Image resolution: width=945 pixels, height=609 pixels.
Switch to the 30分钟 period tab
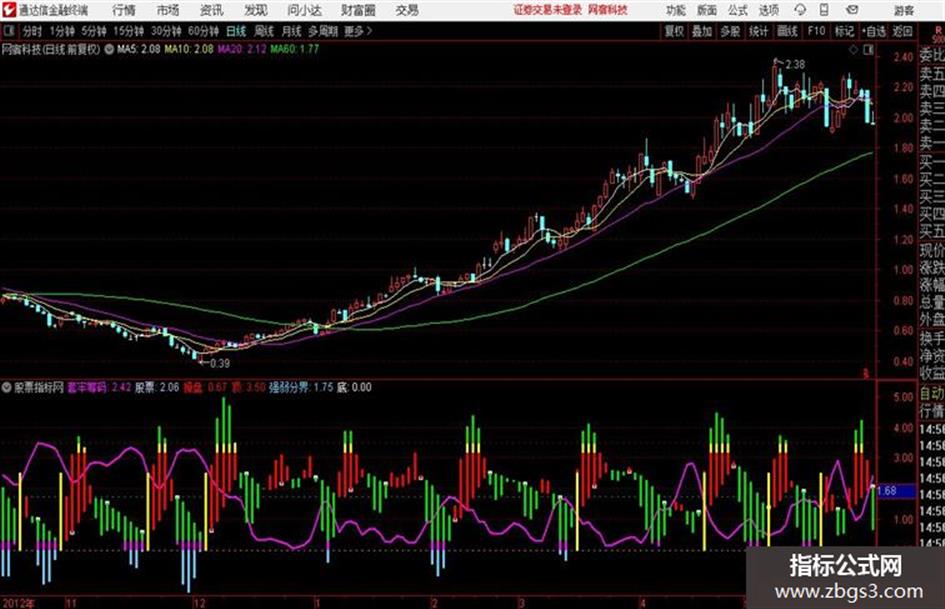click(x=166, y=31)
